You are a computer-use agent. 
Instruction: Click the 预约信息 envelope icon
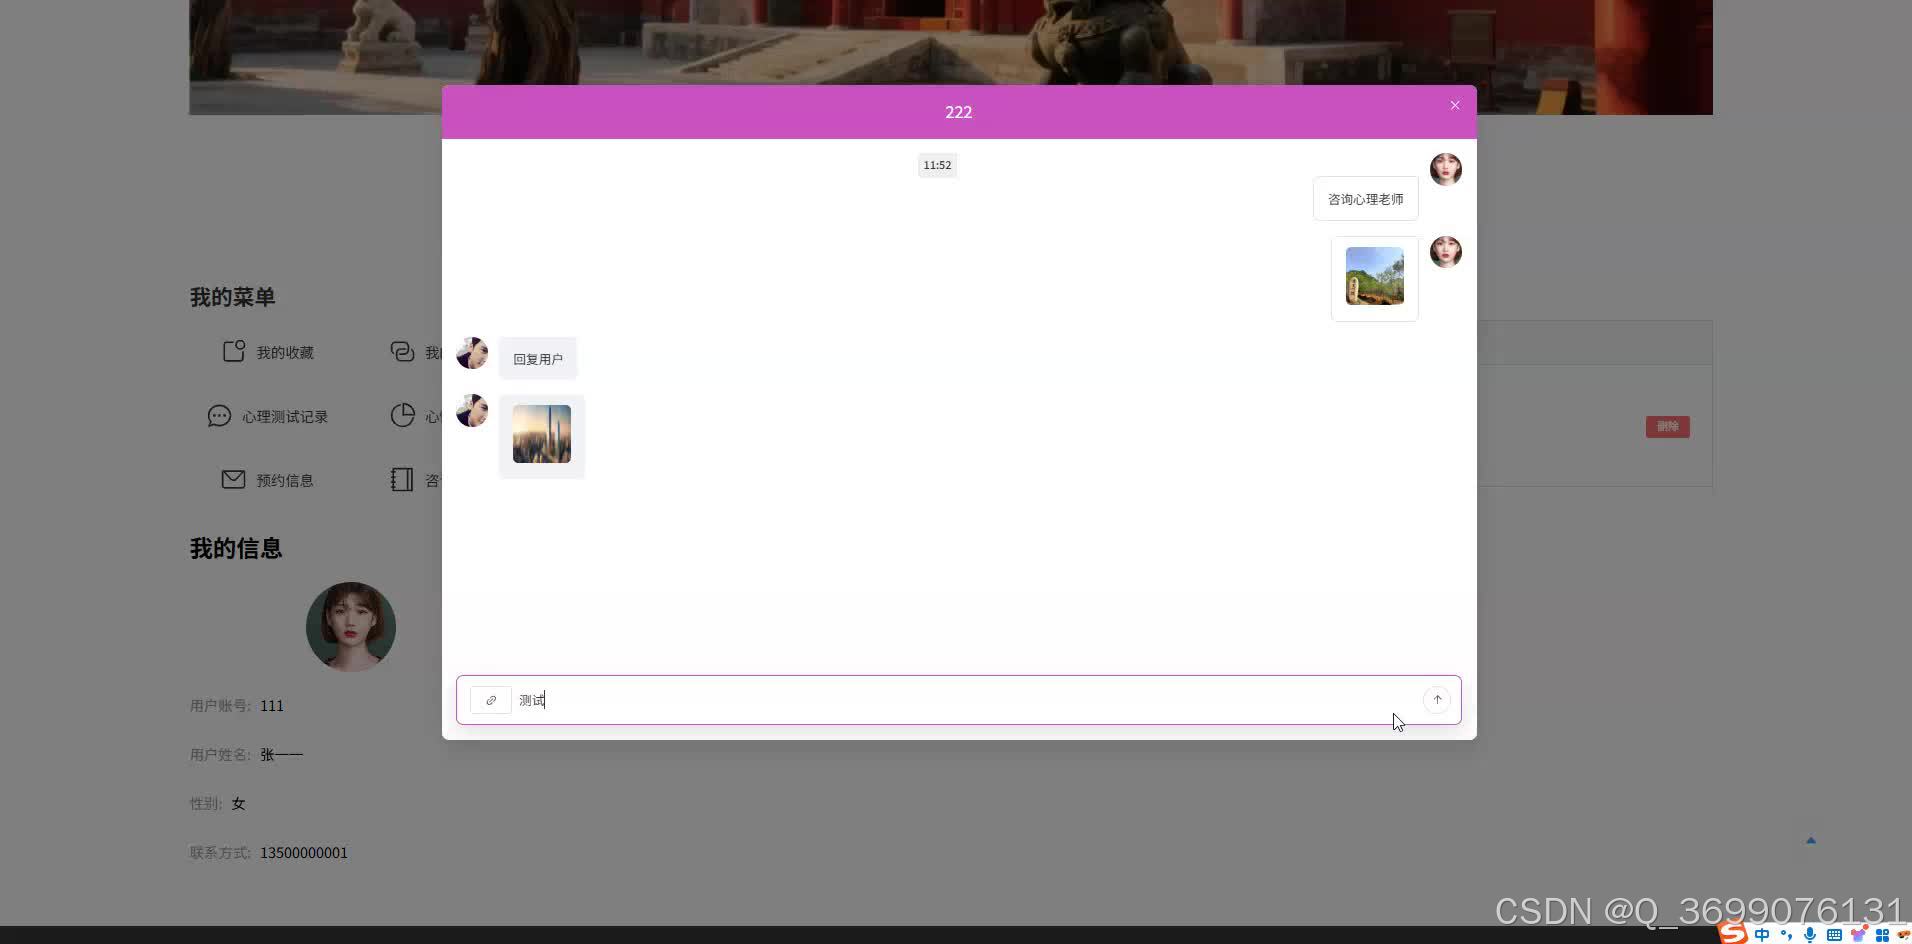[x=233, y=479]
